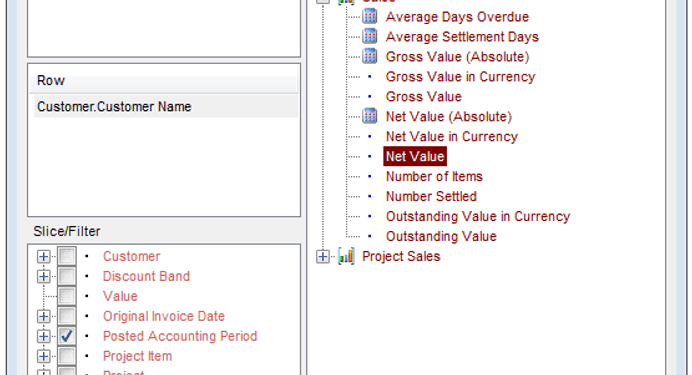Click the Project Sales cube chart icon
The height and width of the screenshot is (375, 692).
346,256
